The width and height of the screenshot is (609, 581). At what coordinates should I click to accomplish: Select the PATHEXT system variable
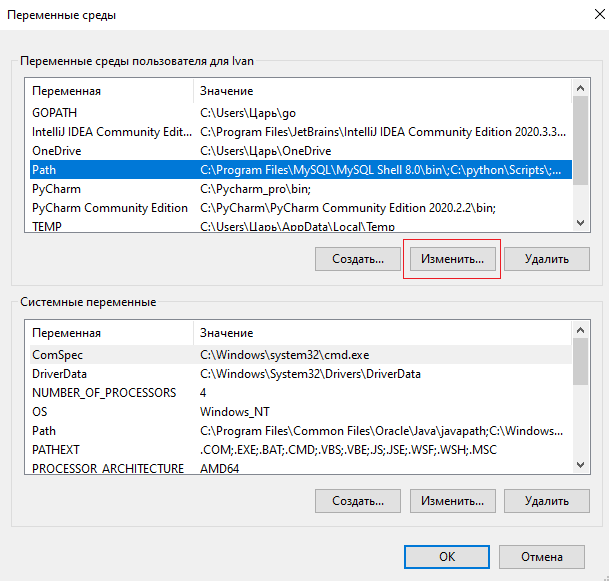point(301,450)
